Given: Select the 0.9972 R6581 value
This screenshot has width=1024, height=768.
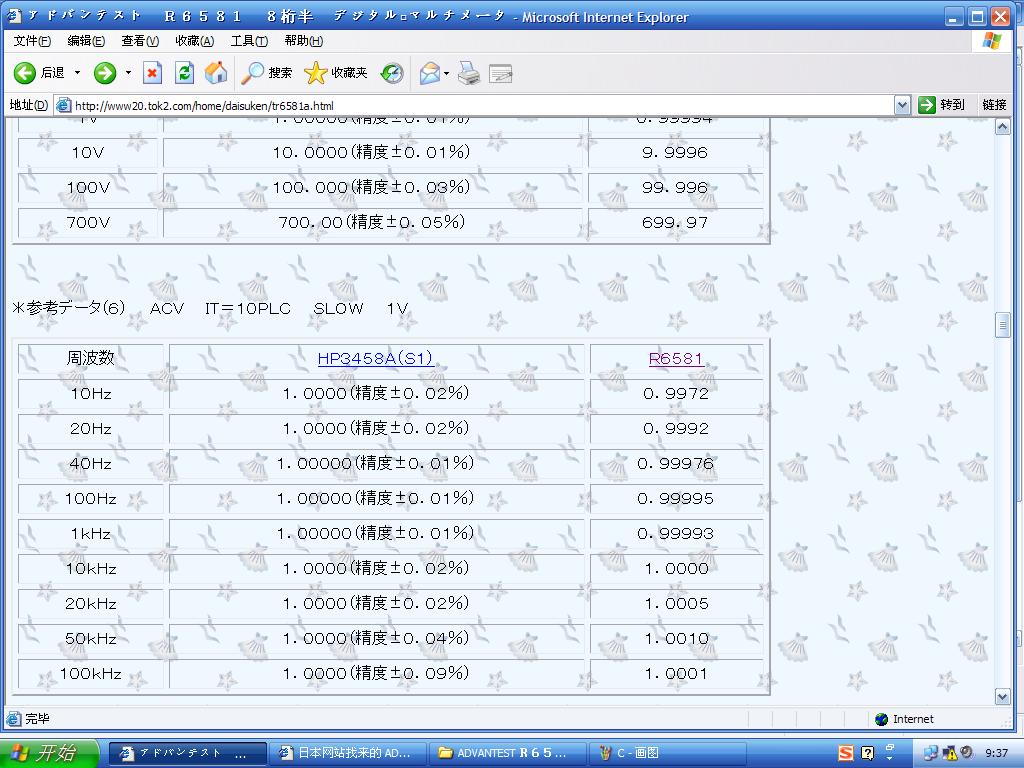Looking at the screenshot, I should (676, 393).
